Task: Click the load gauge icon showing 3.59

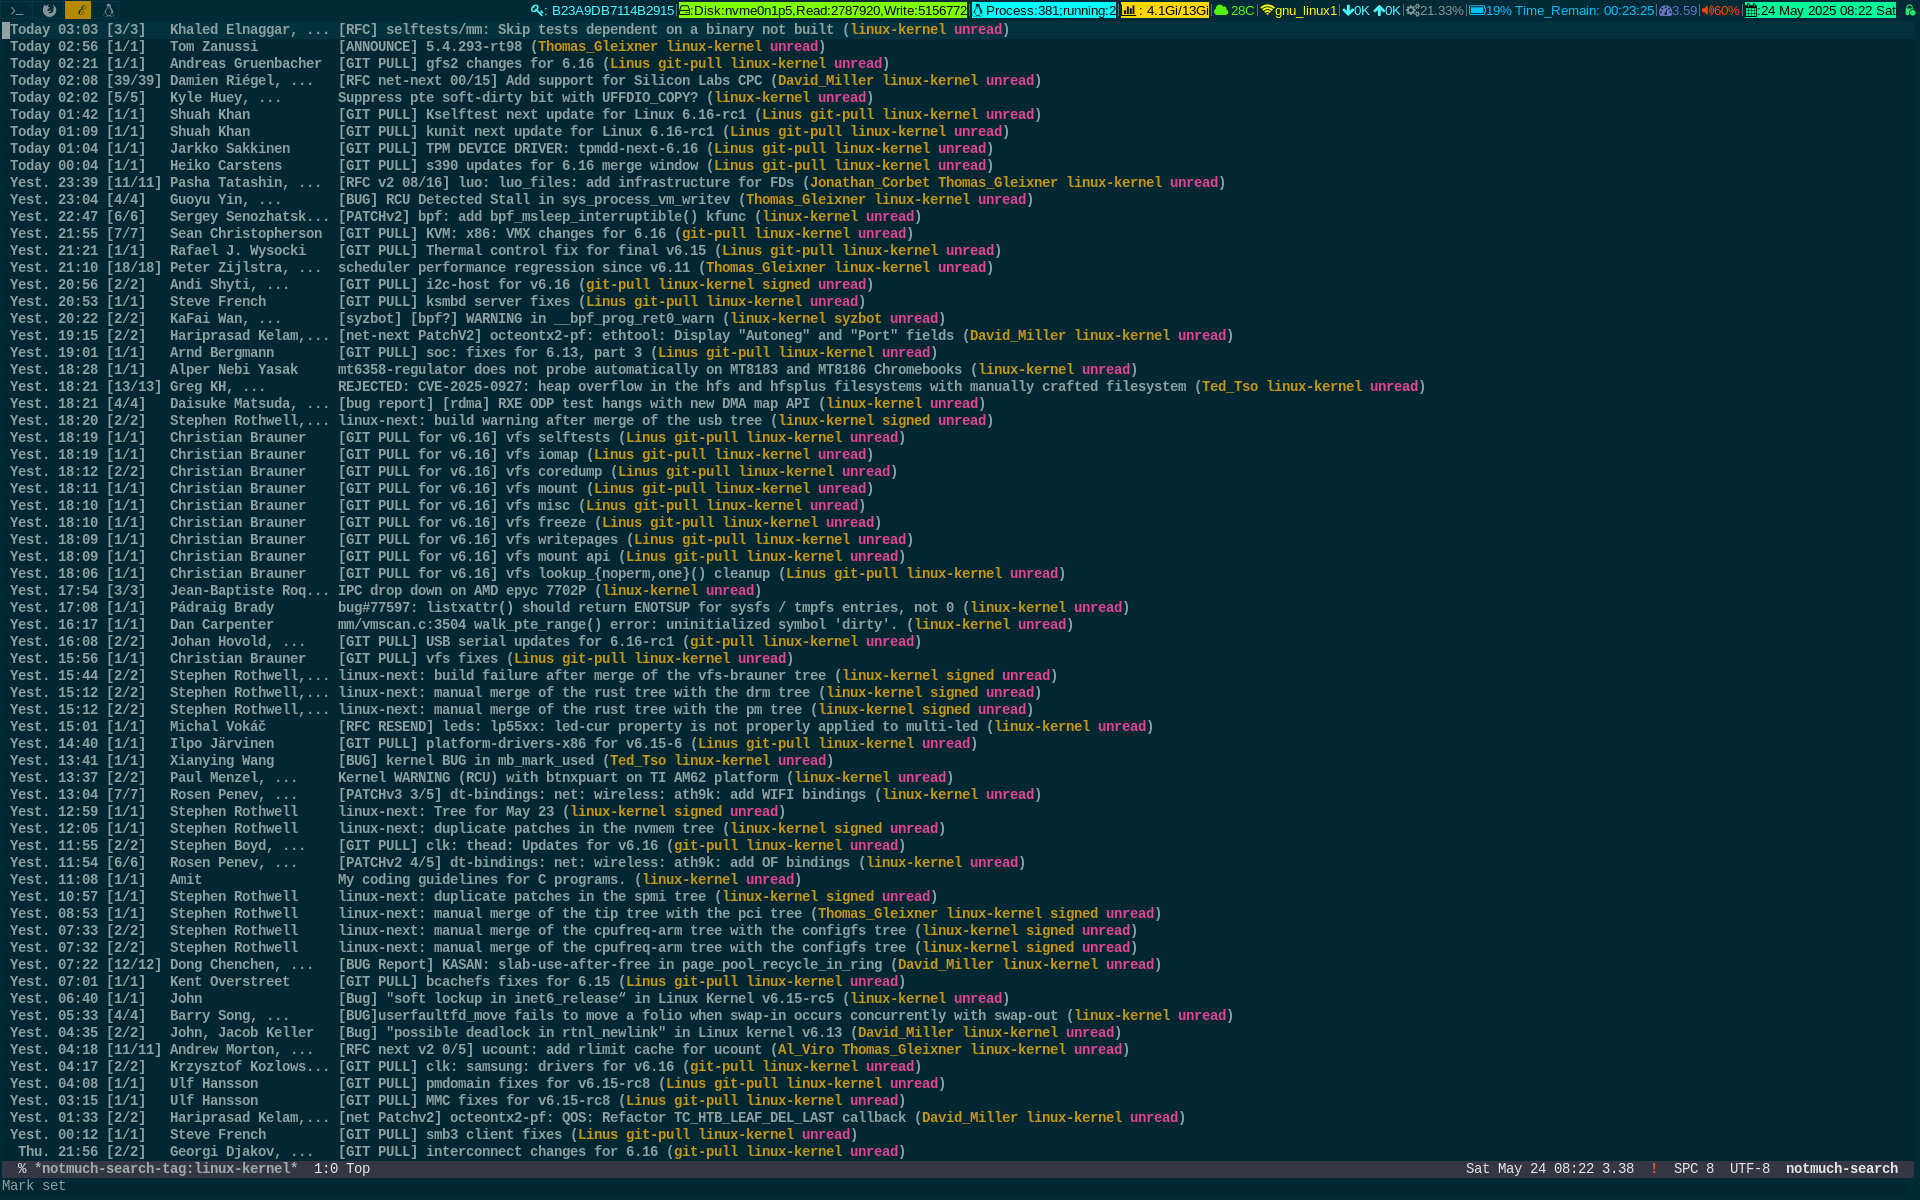Action: 1665,10
